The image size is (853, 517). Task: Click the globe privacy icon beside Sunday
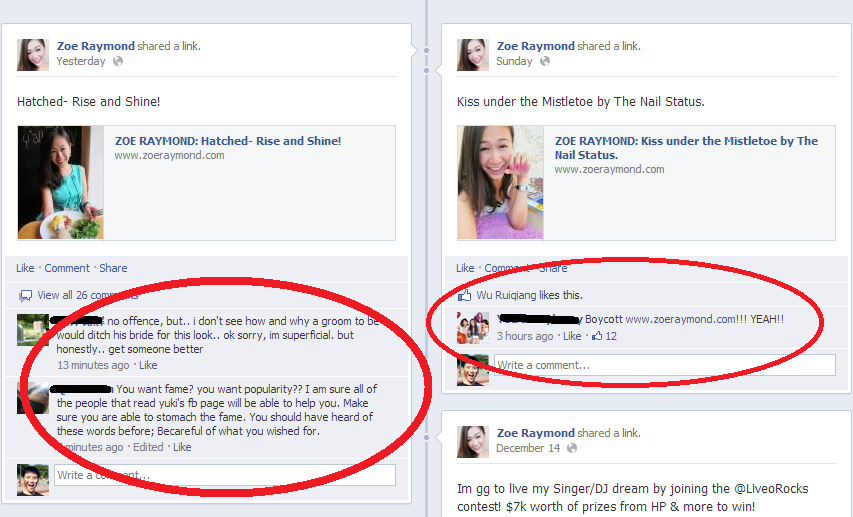tap(545, 61)
